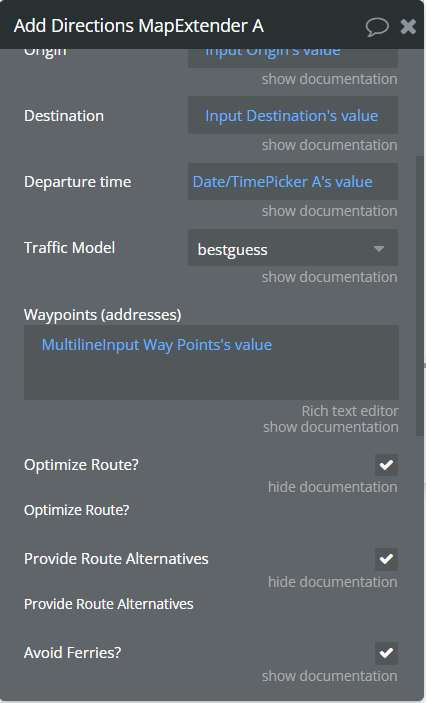
Task: Uncheck Provide Route Alternatives checkbox
Action: [386, 559]
